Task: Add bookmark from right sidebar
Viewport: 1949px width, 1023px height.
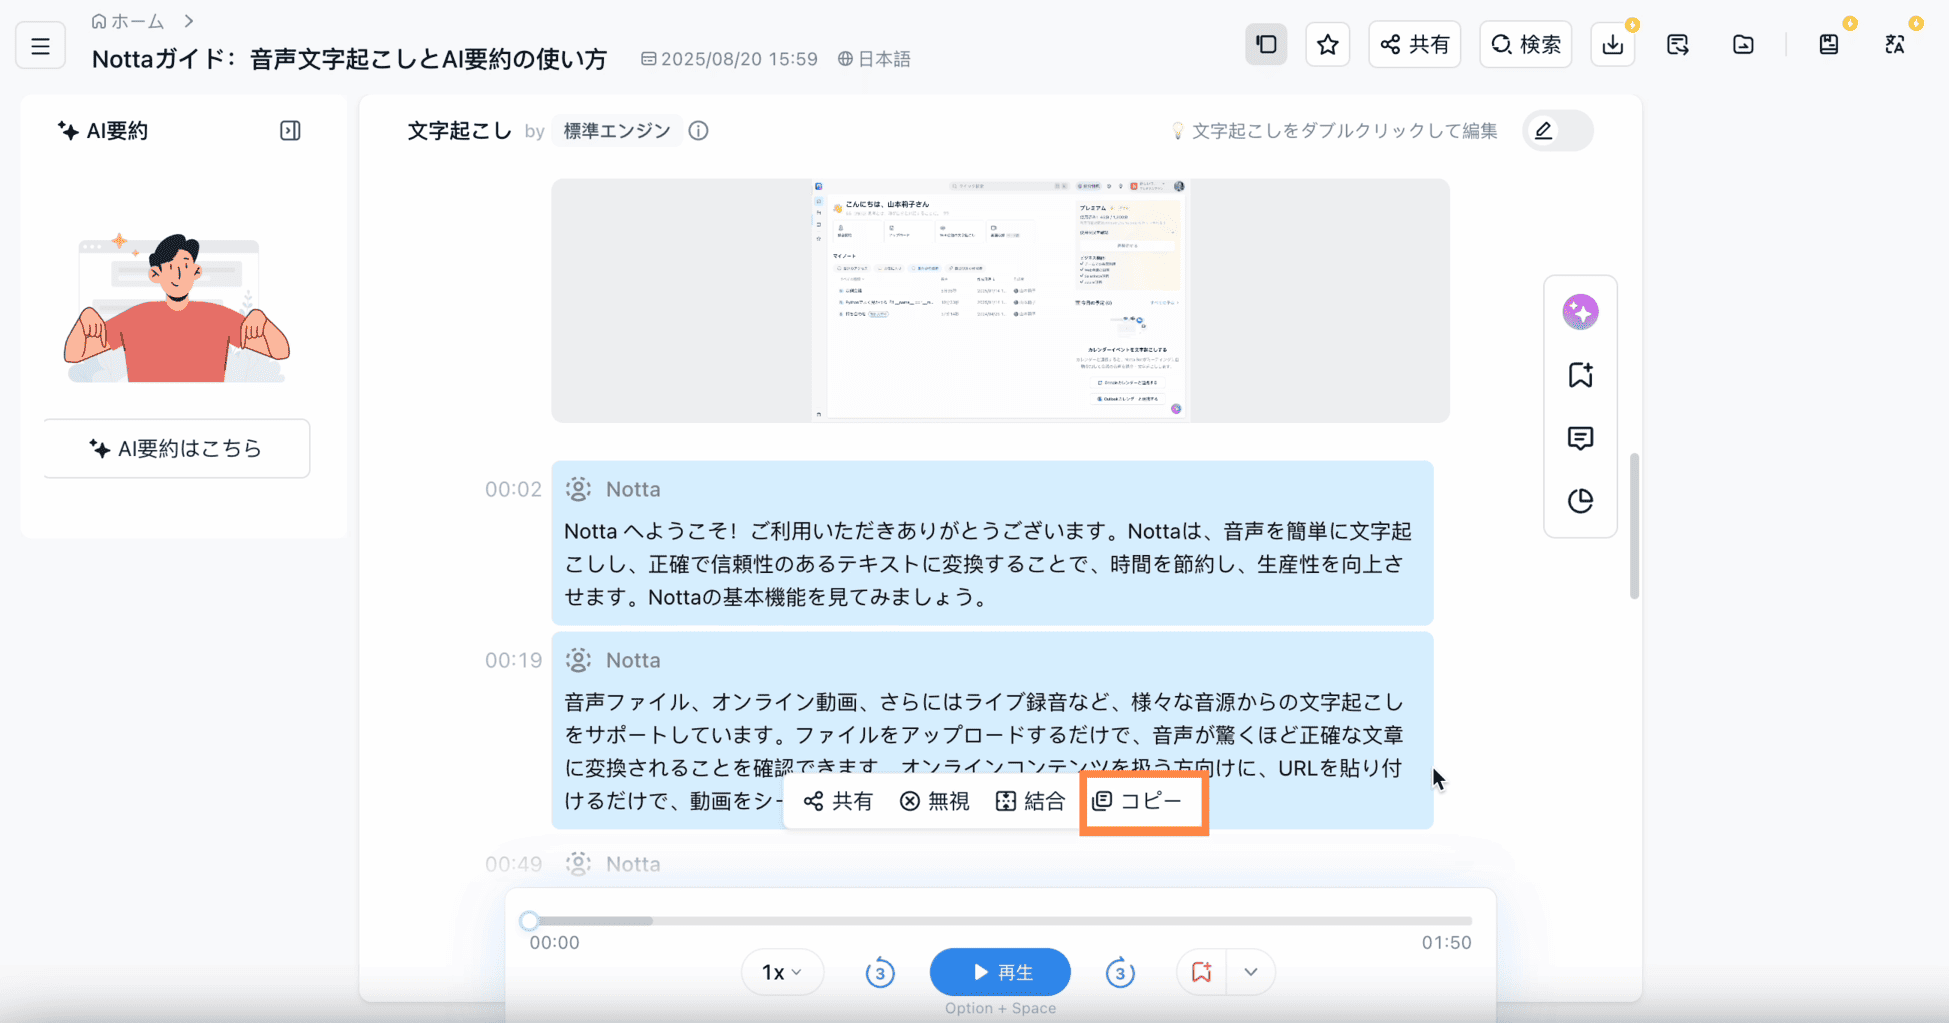Action: click(x=1580, y=375)
